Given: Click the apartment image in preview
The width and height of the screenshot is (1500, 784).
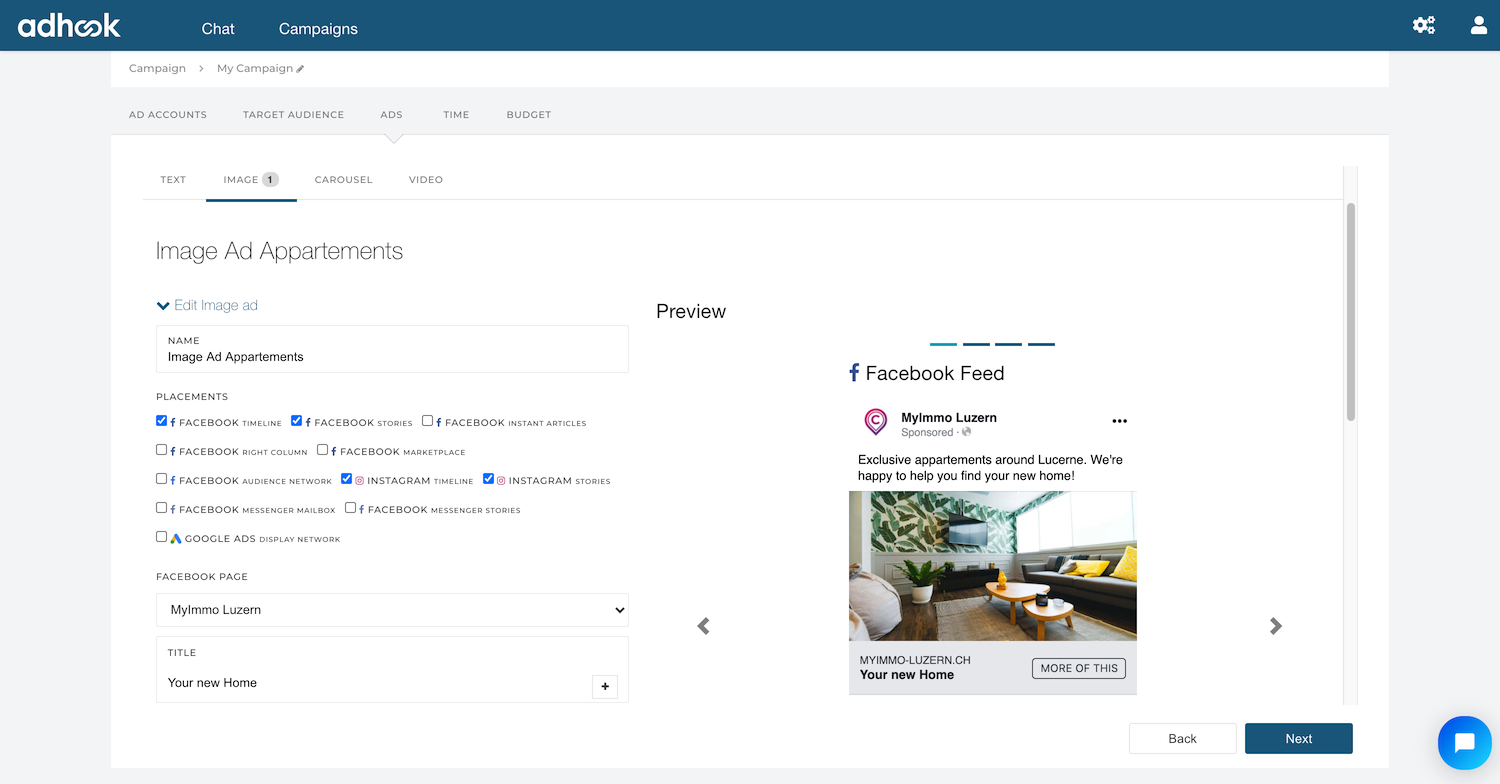Looking at the screenshot, I should pos(993,566).
